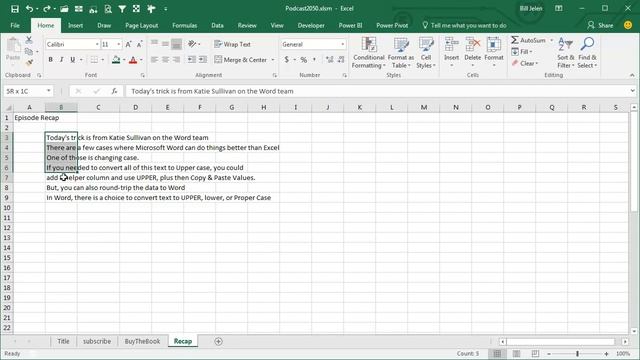This screenshot has height=360, width=640.
Task: Toggle align text right
Action: coord(176,60)
